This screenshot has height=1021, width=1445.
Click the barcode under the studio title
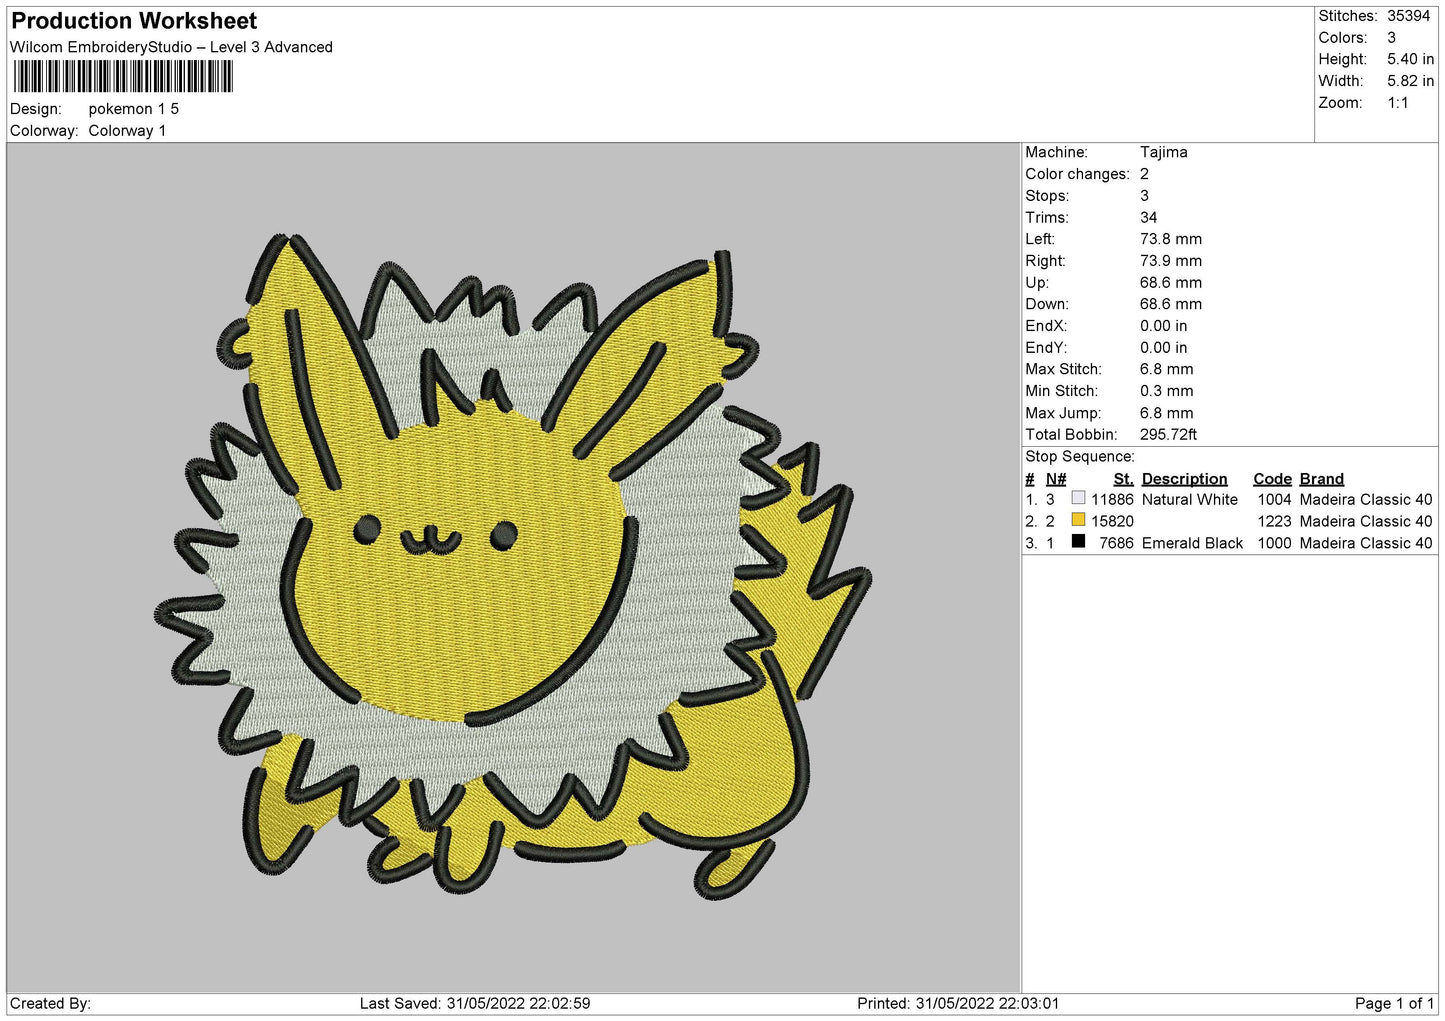click(123, 77)
